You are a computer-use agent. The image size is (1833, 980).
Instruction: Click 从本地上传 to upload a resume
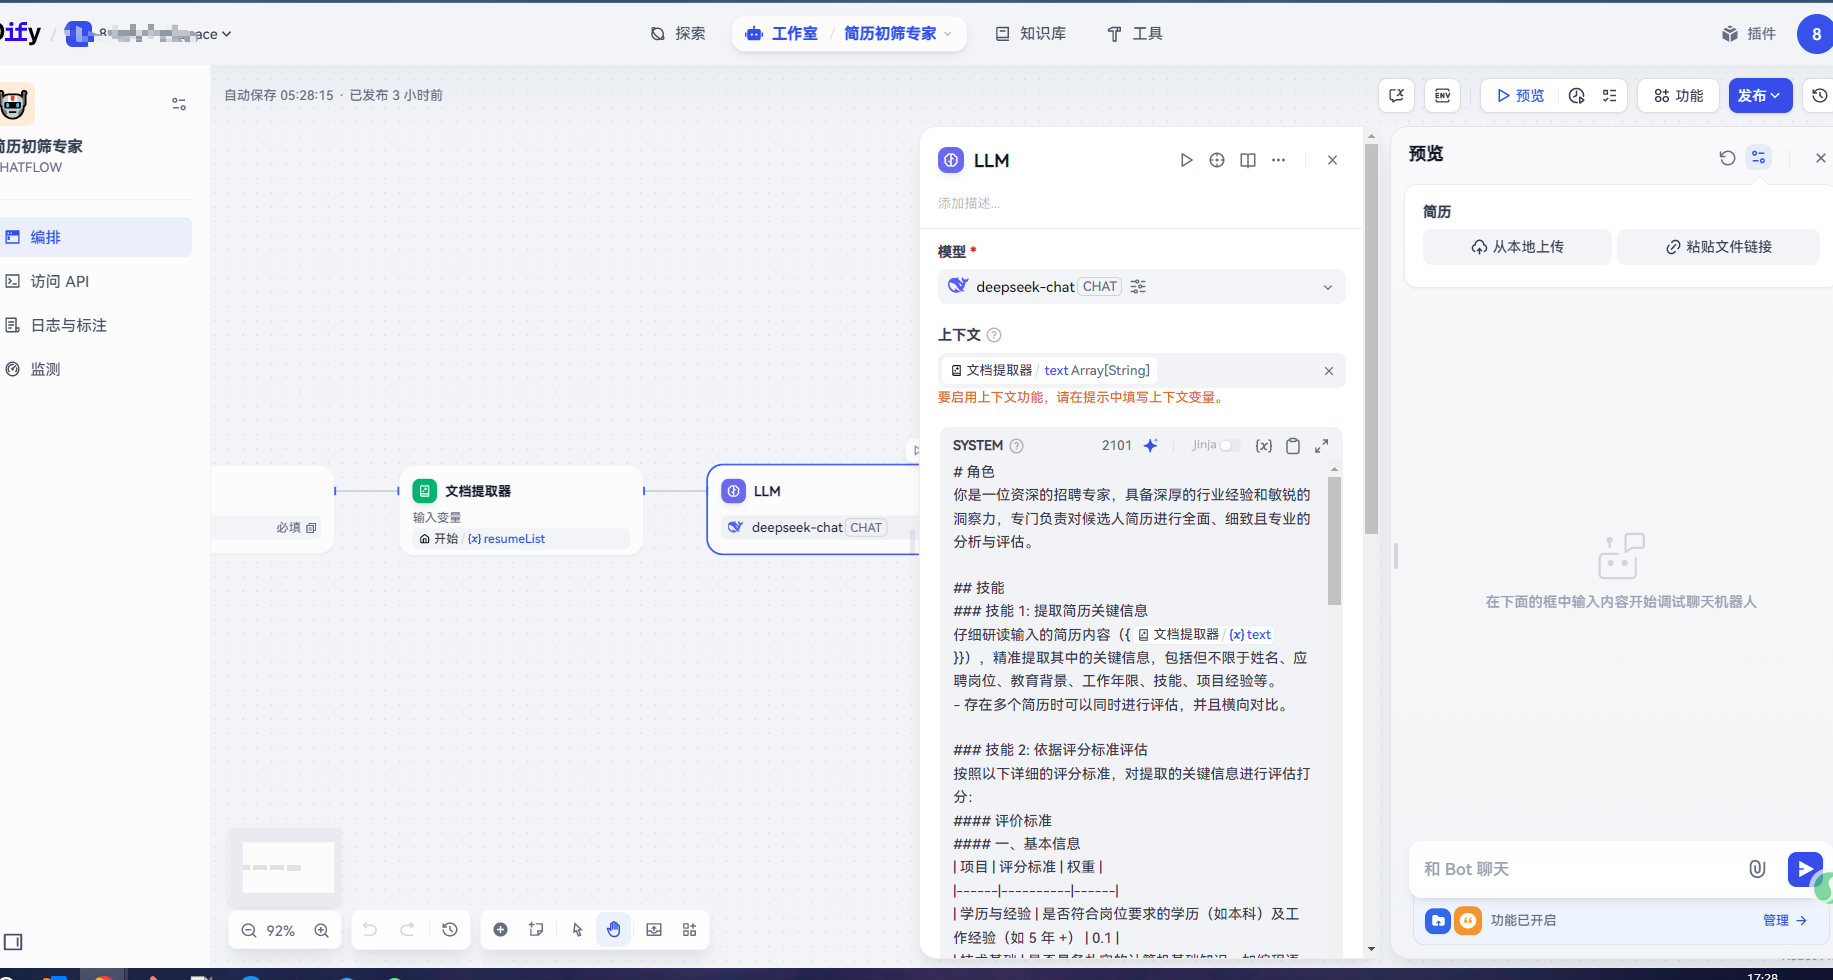click(x=1517, y=247)
